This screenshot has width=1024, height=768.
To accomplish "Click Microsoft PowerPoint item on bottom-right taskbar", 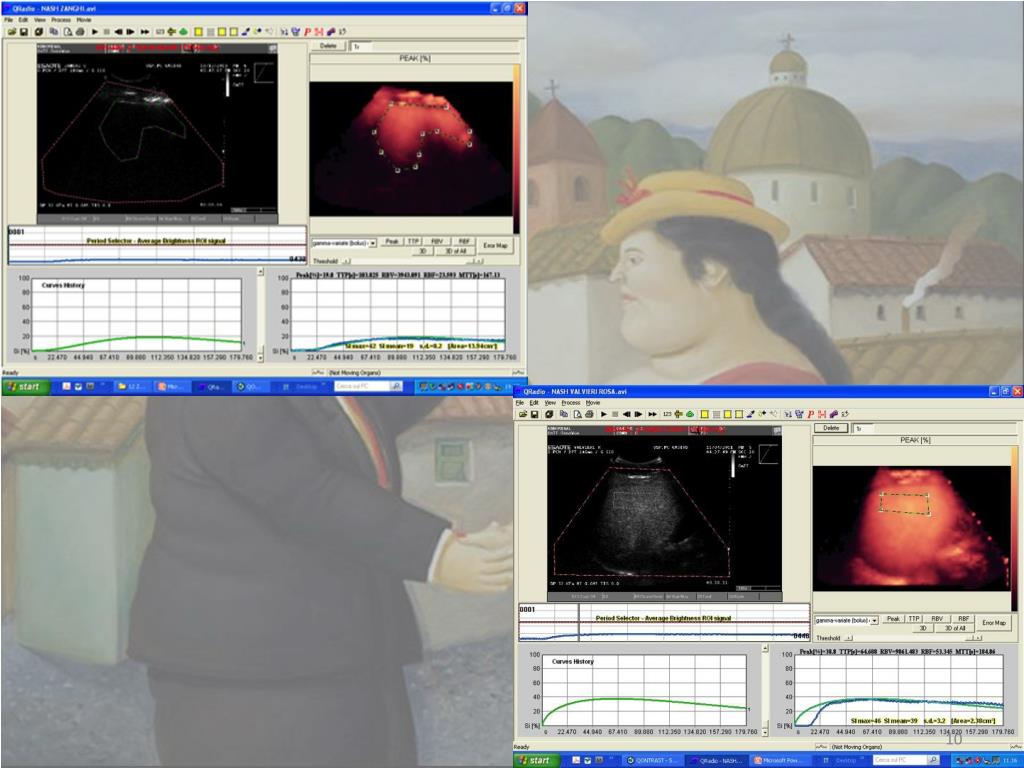I will (x=781, y=760).
